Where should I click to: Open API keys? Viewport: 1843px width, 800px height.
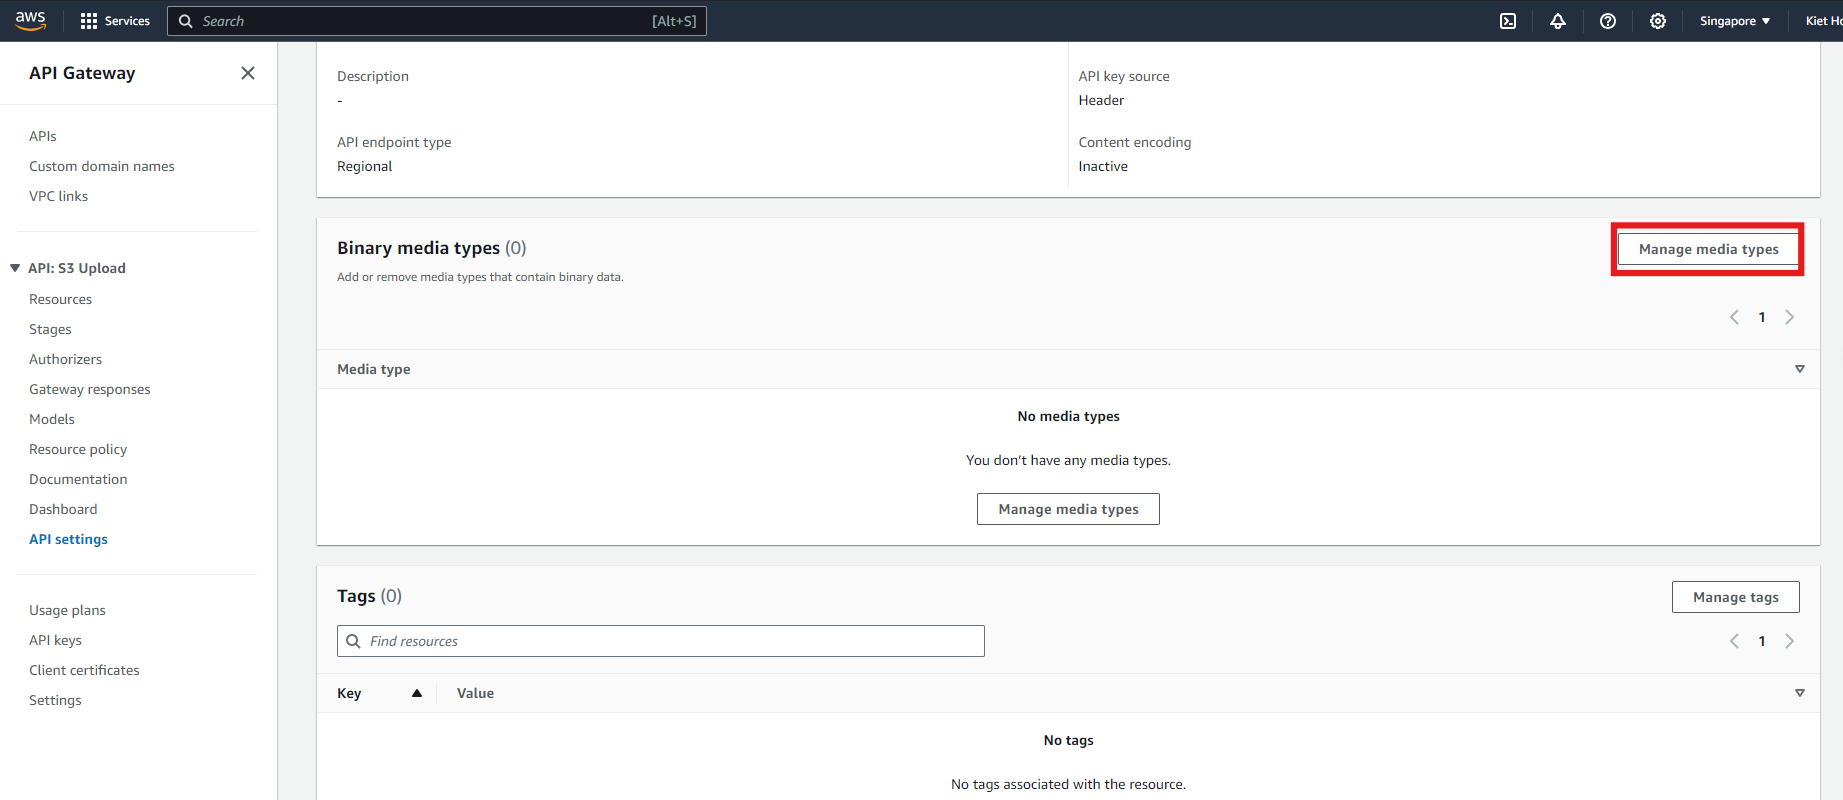[x=55, y=640]
